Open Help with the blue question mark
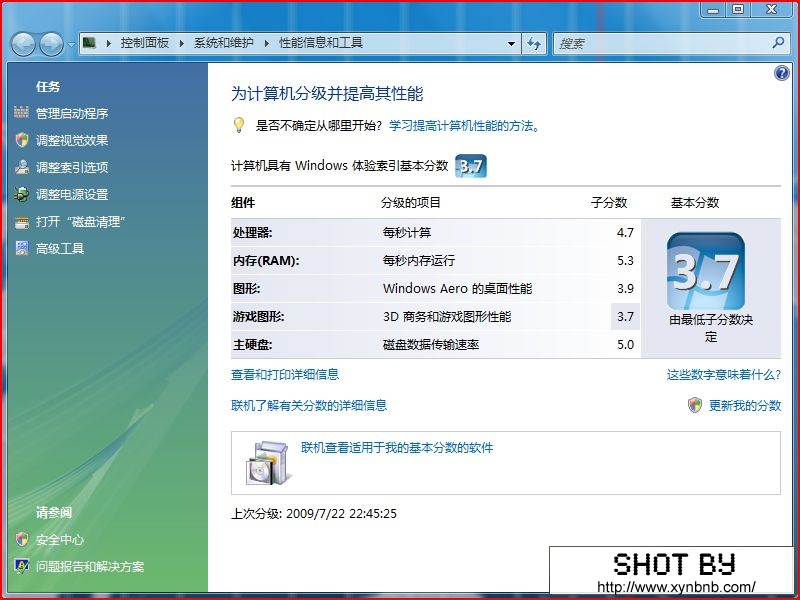800x600 pixels. tap(781, 73)
